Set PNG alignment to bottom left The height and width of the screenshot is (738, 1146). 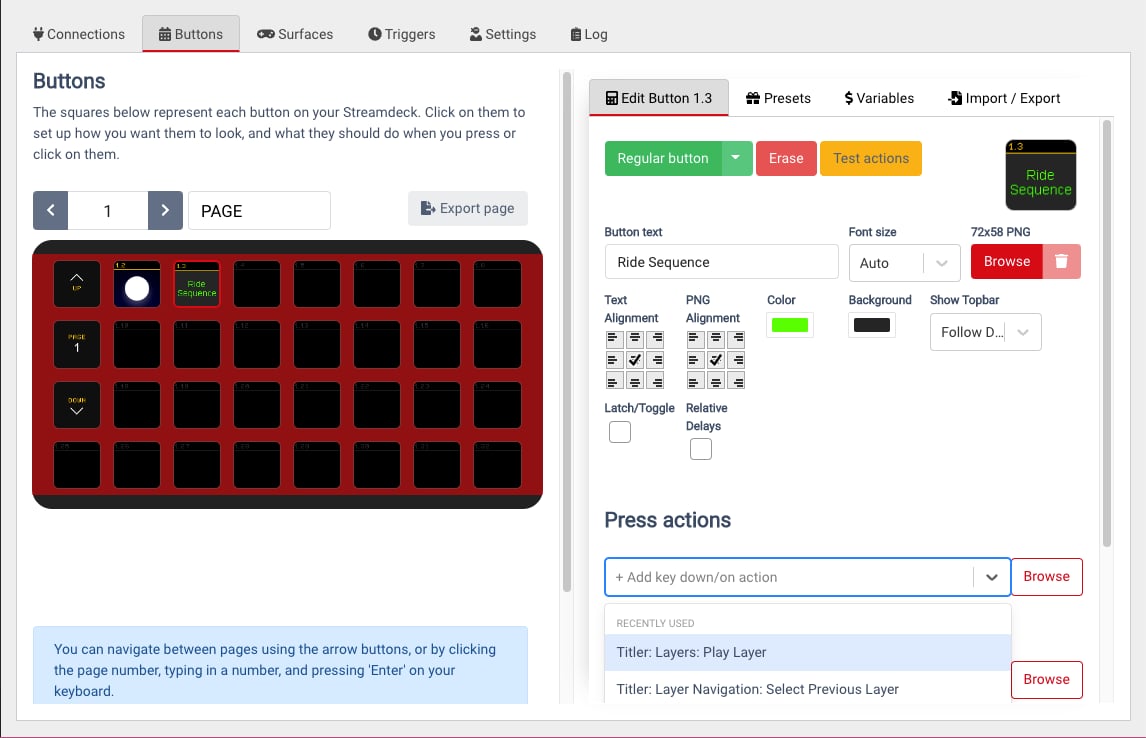(695, 381)
